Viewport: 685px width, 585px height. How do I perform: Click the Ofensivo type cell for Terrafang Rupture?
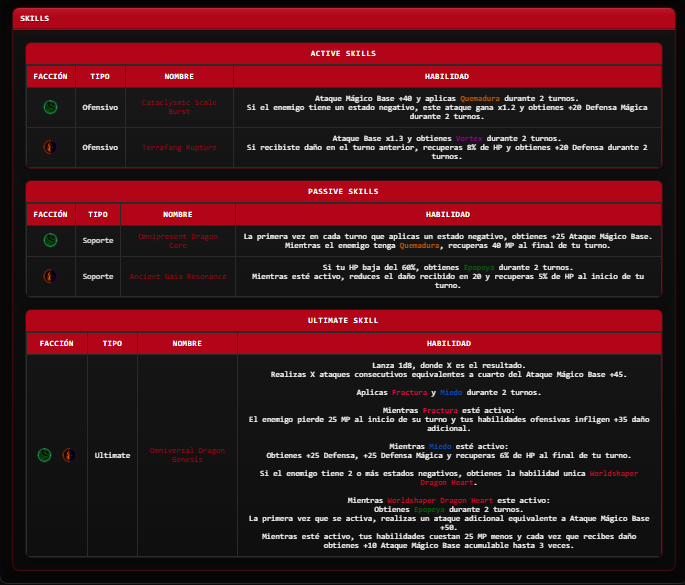click(100, 148)
